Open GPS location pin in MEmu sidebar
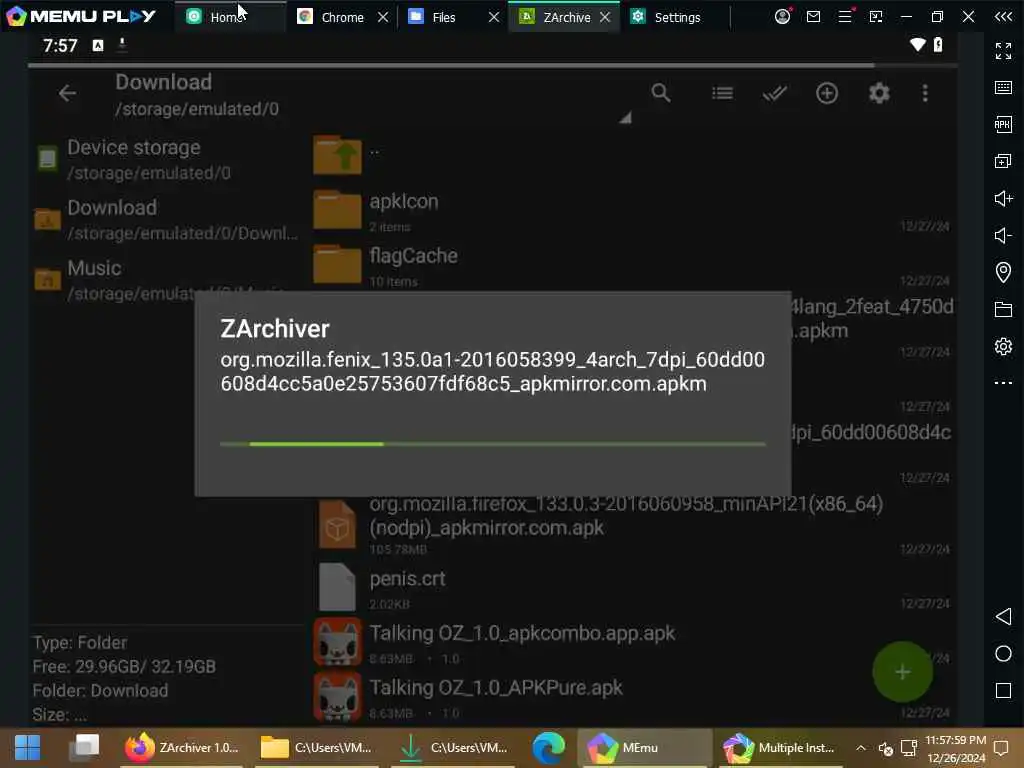Screen dimensions: 1024x768 [1003, 272]
